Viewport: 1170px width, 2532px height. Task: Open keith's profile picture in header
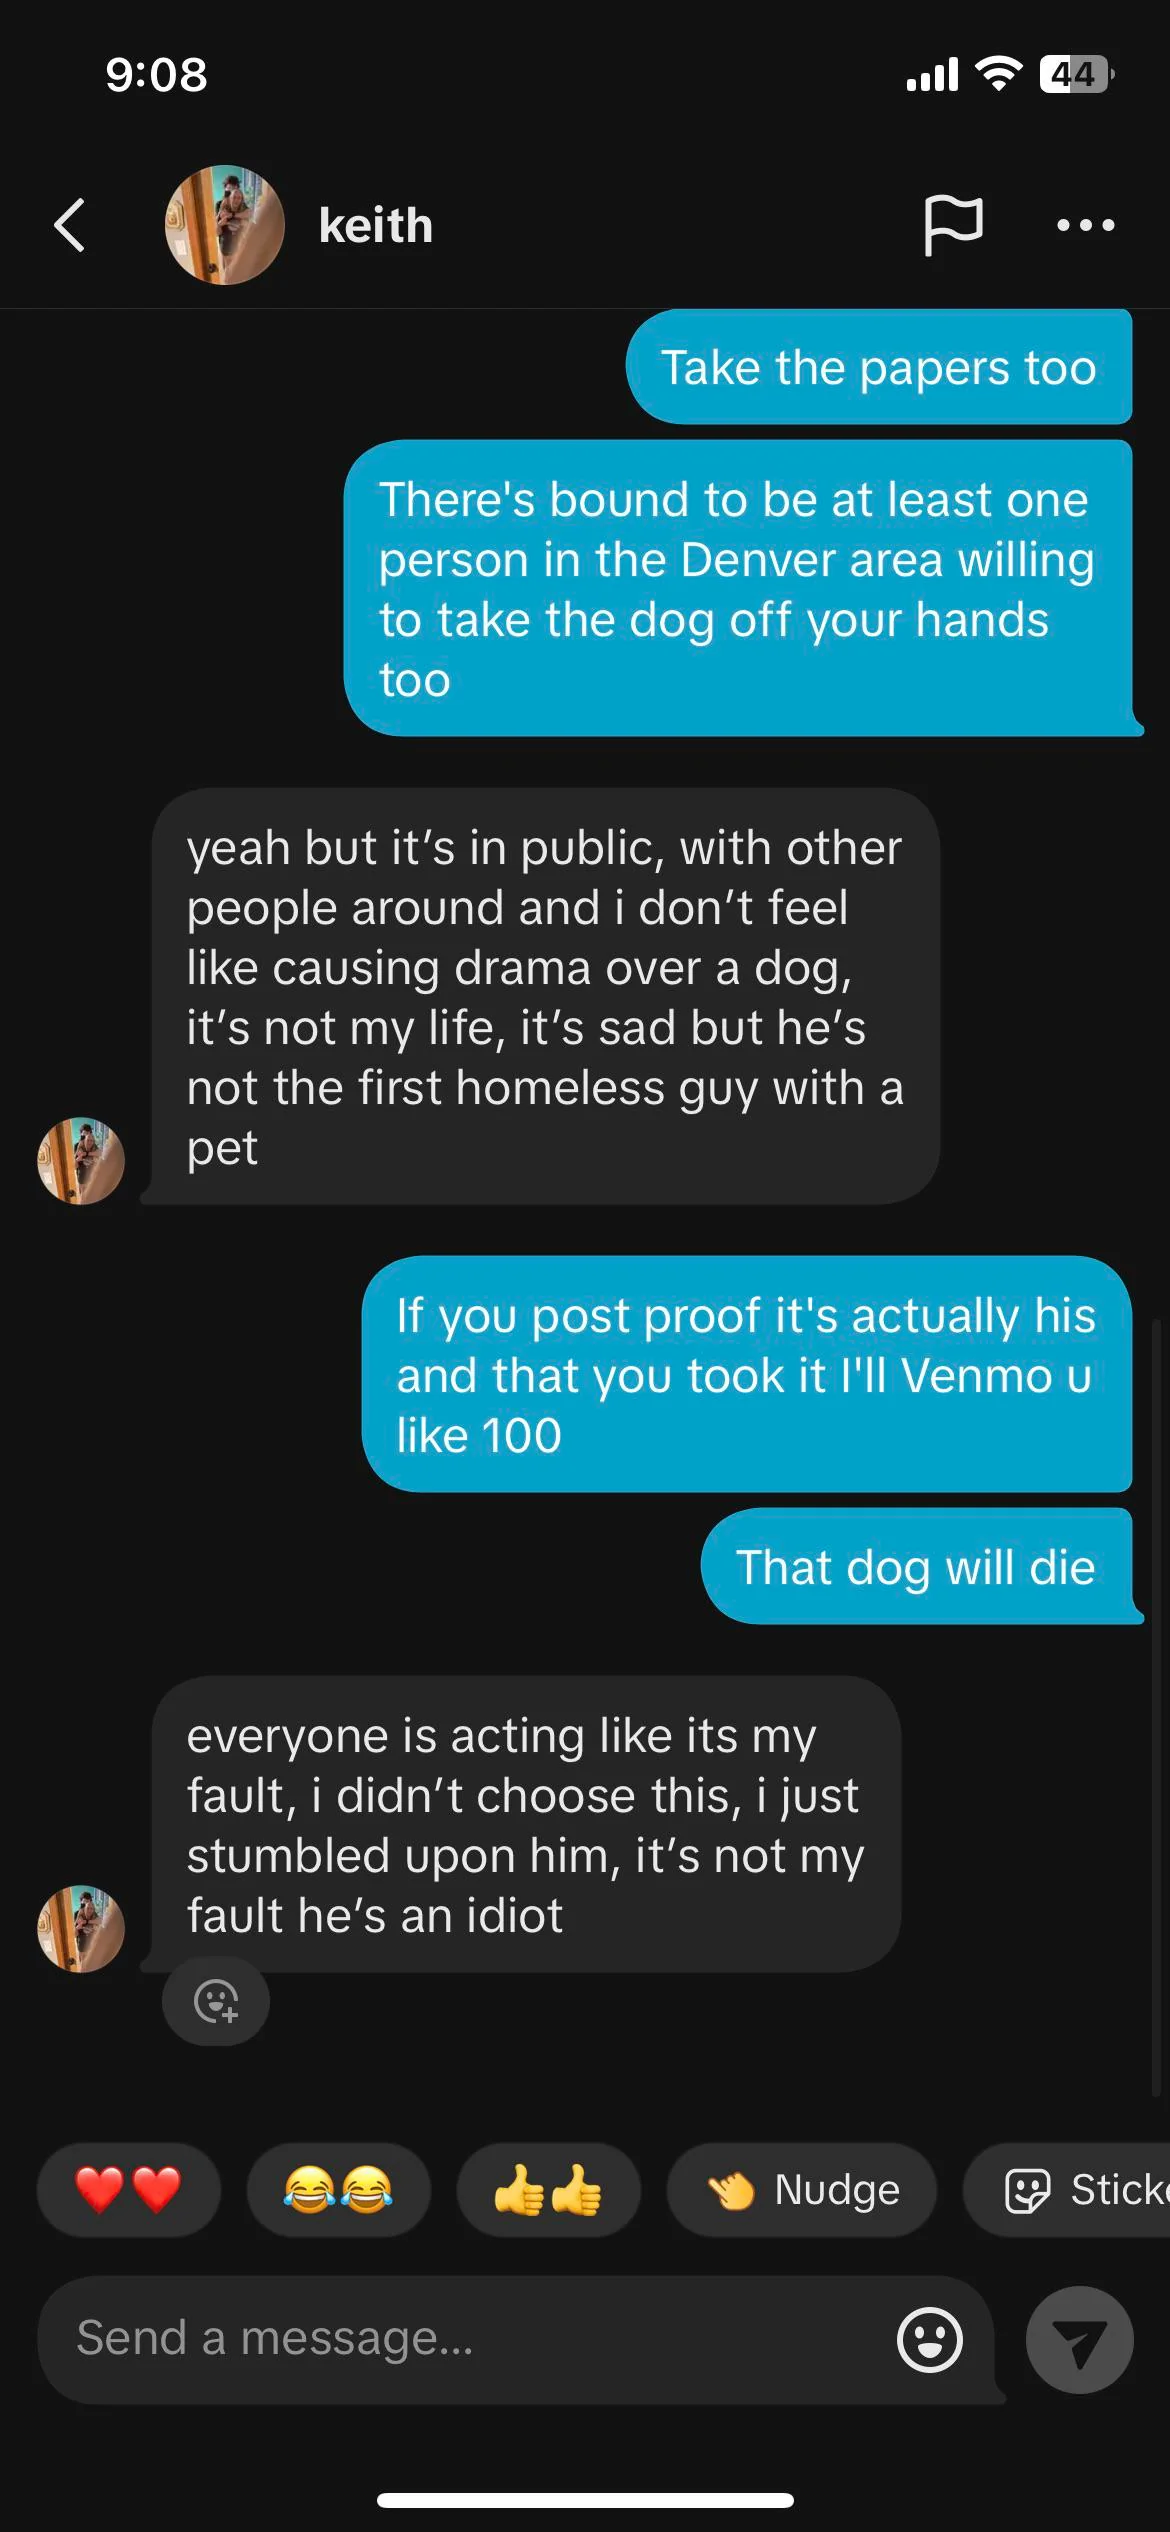click(x=224, y=225)
